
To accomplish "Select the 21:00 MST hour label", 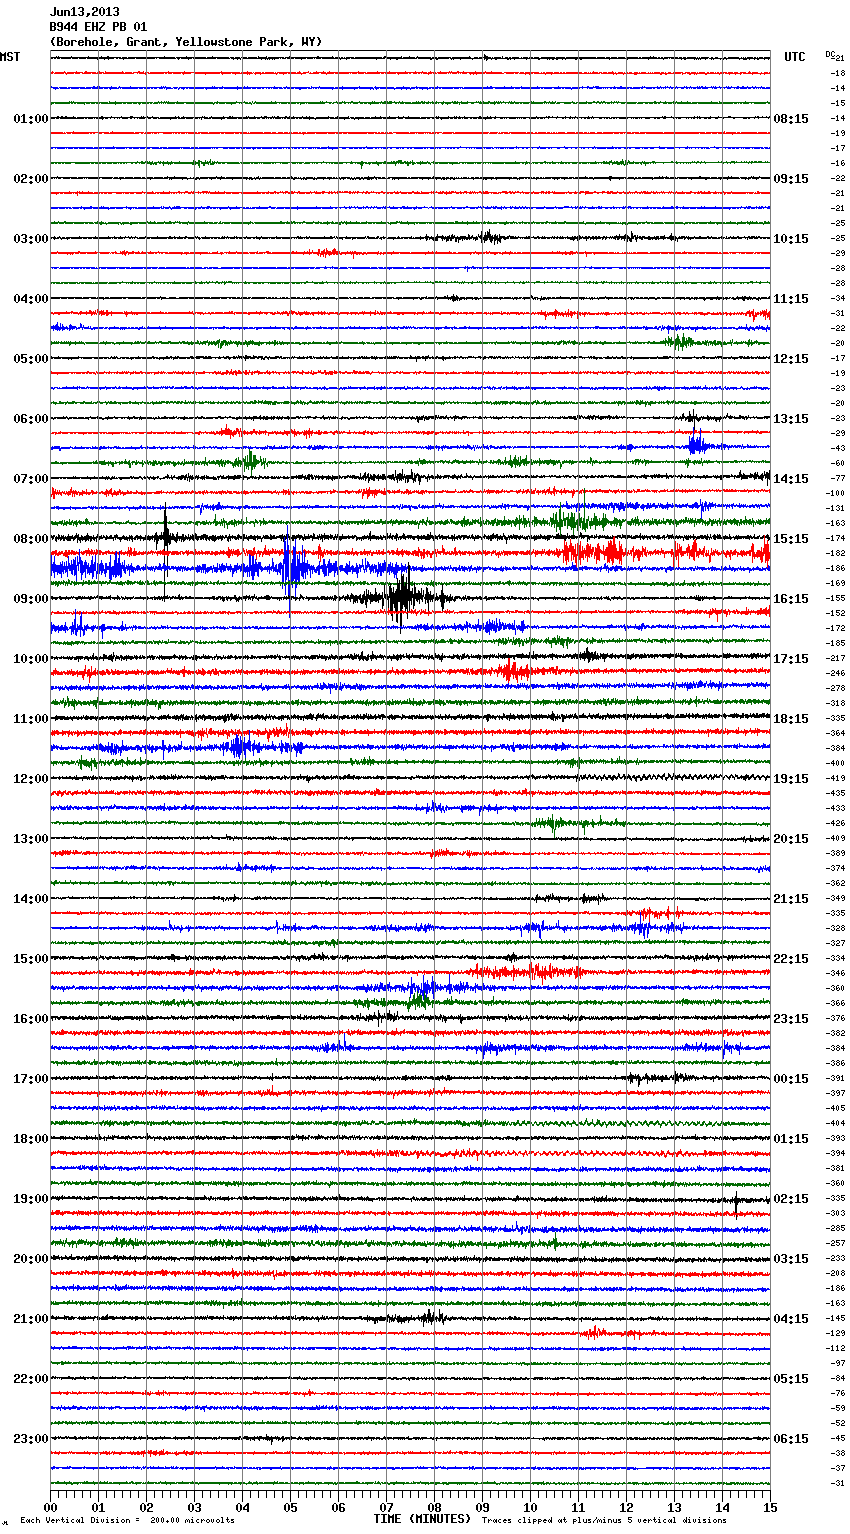I will coord(30,1319).
